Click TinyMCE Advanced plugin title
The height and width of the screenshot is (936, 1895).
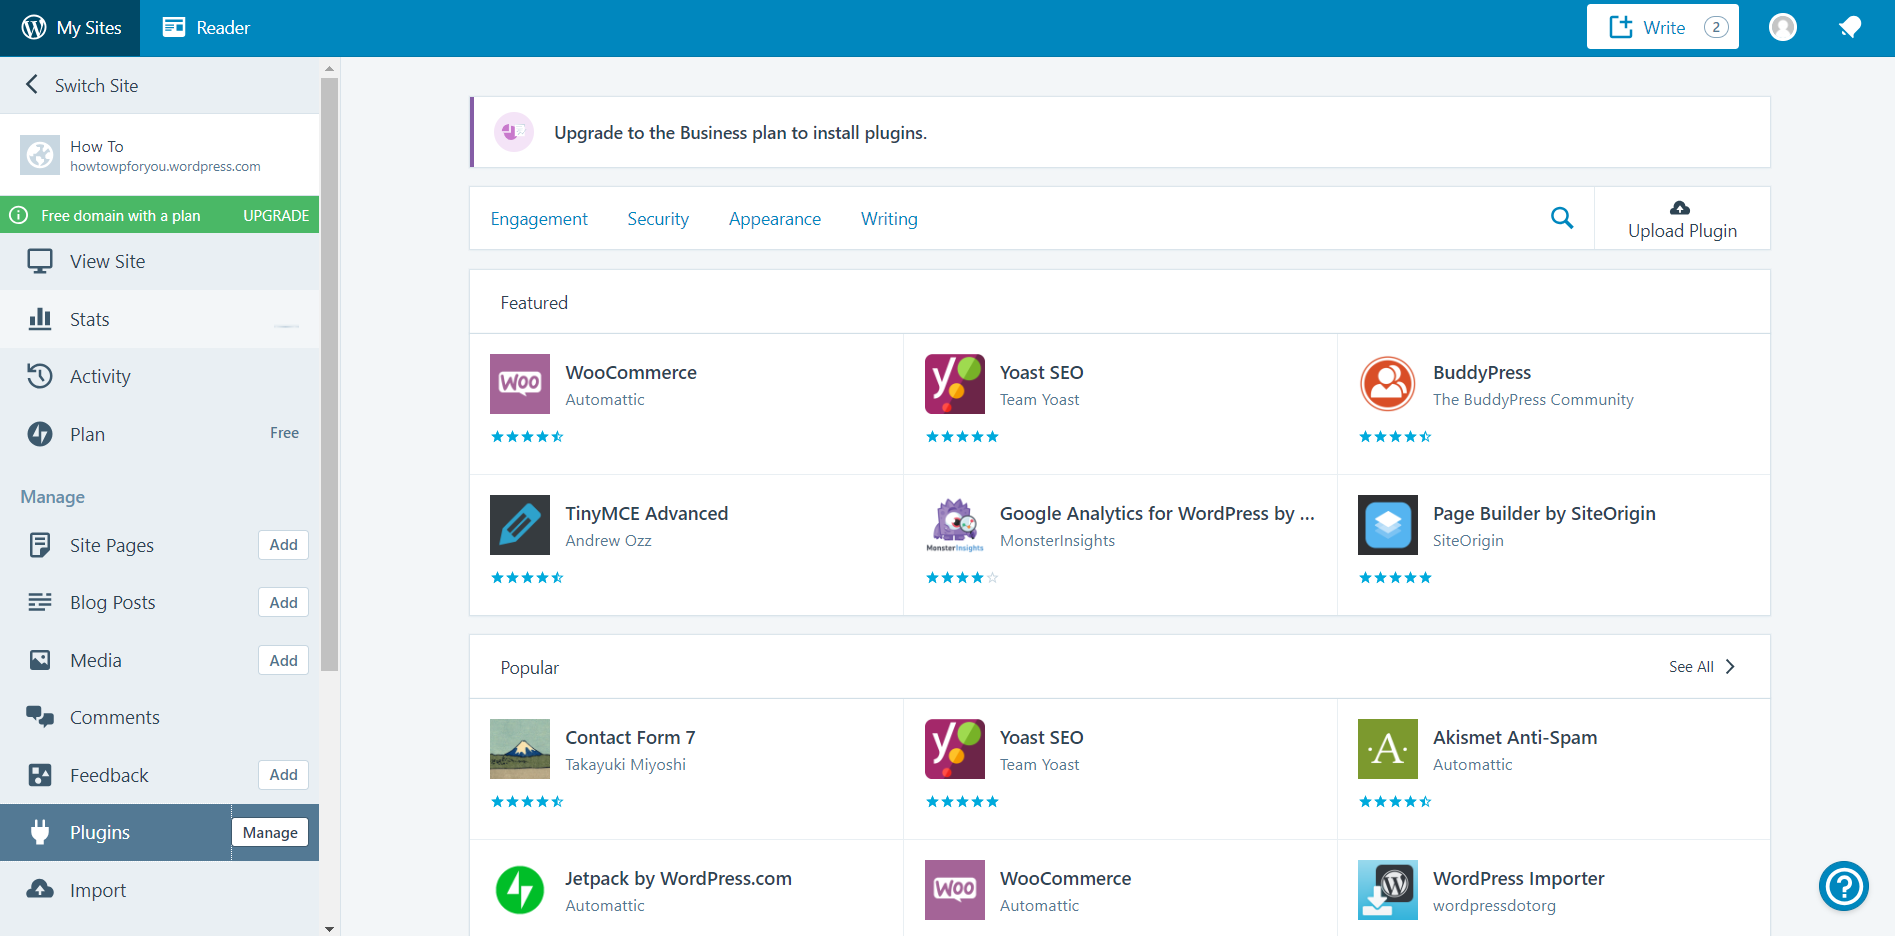click(x=647, y=513)
